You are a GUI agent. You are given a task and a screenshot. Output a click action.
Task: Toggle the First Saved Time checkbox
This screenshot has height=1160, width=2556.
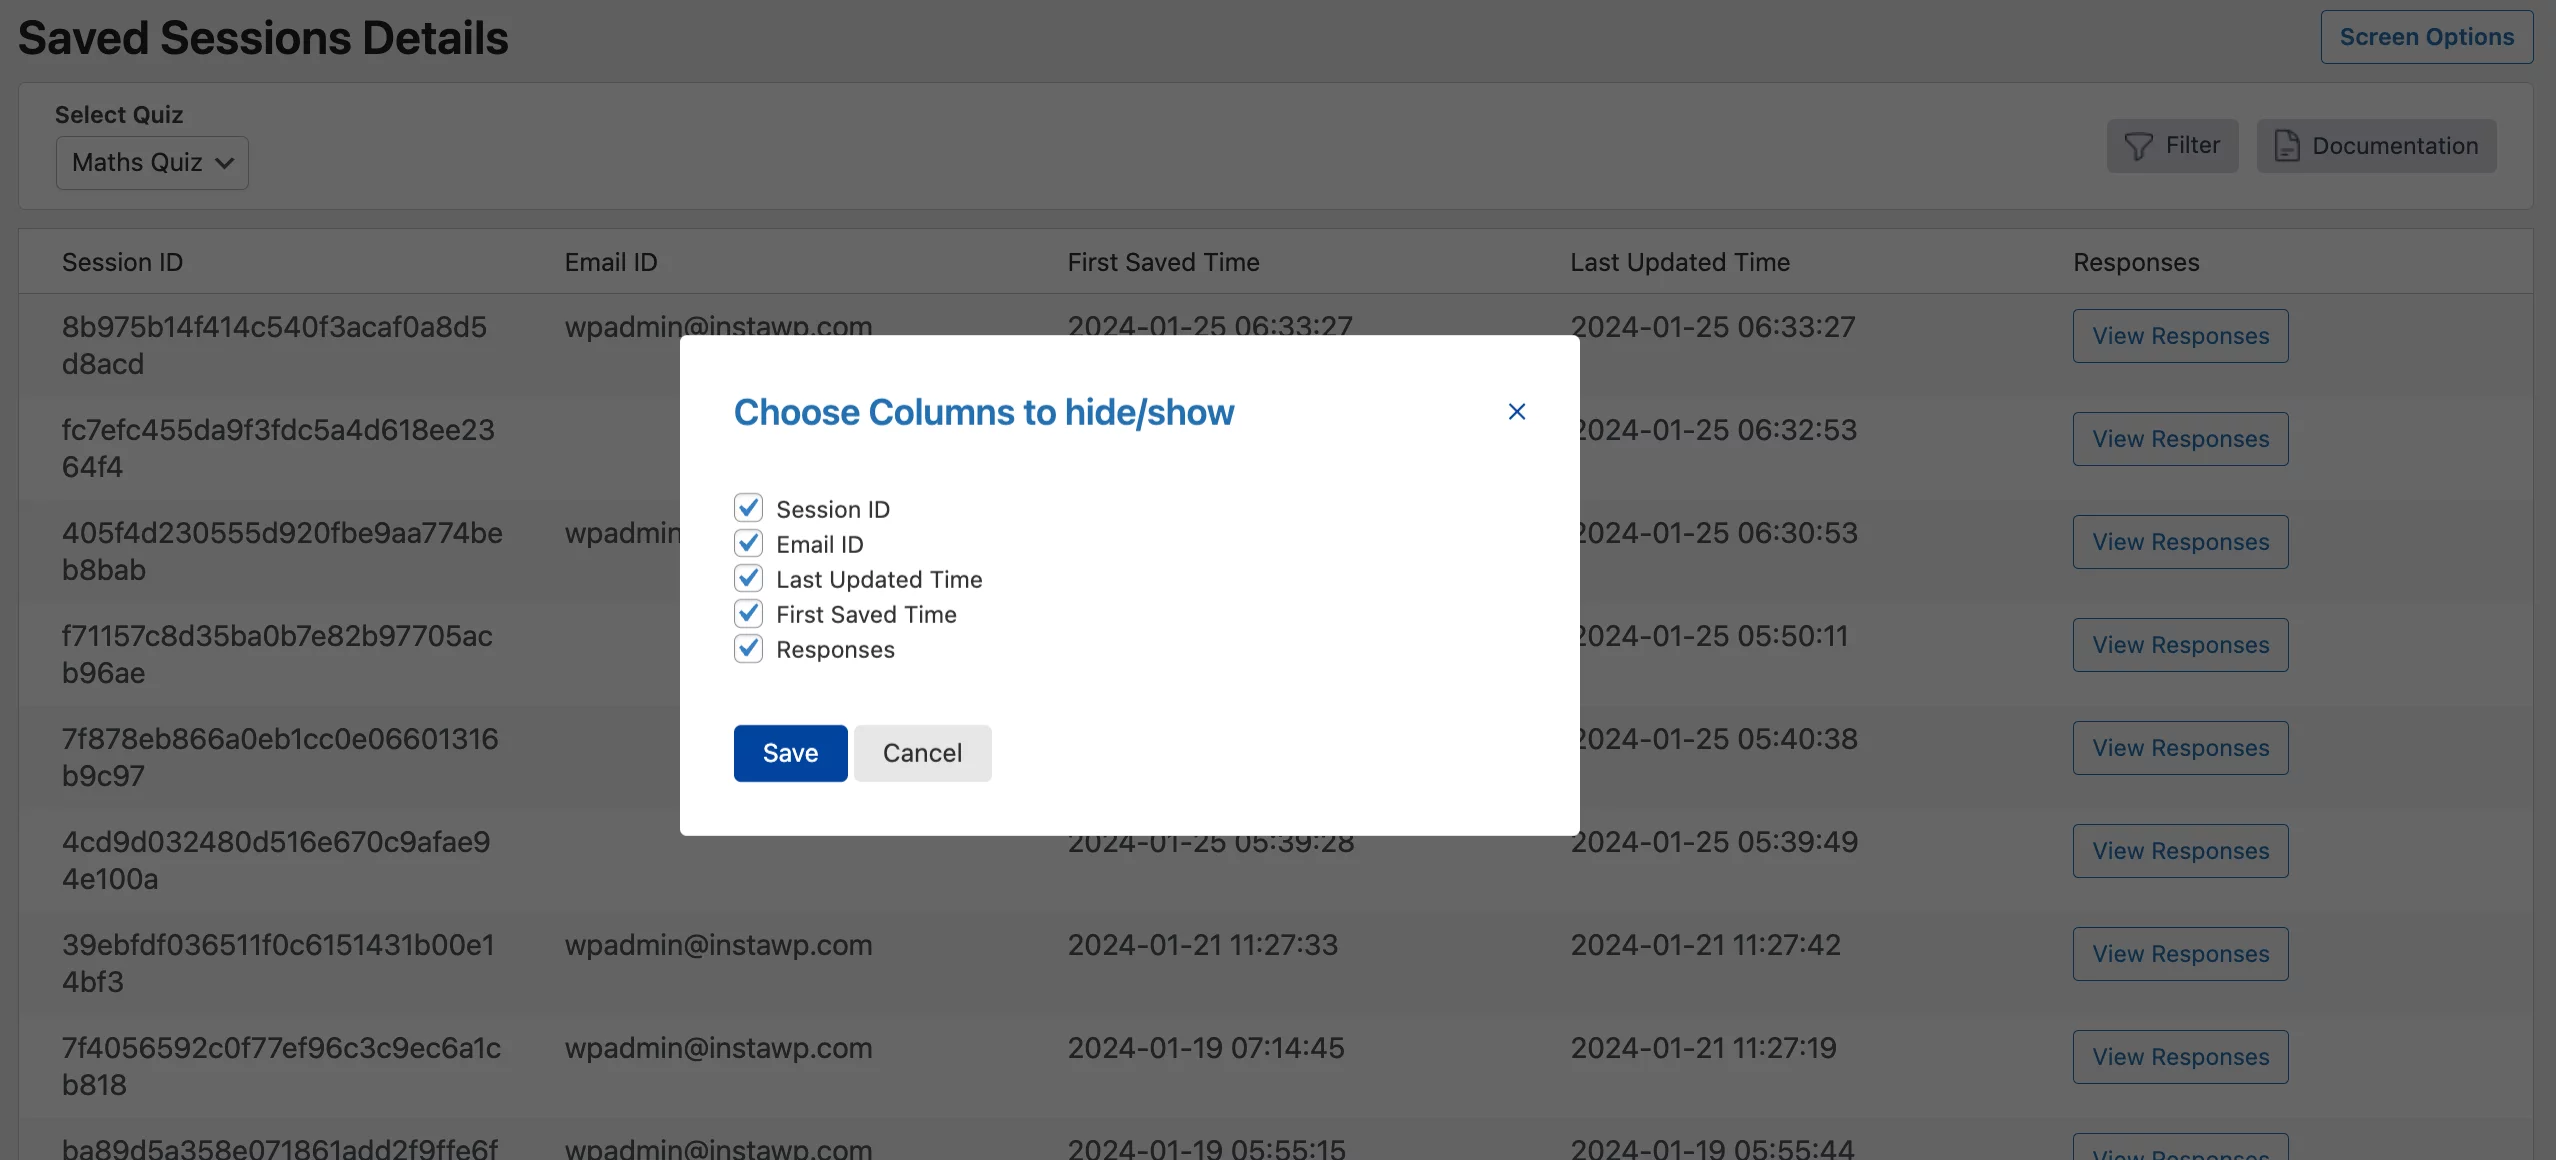click(x=748, y=613)
